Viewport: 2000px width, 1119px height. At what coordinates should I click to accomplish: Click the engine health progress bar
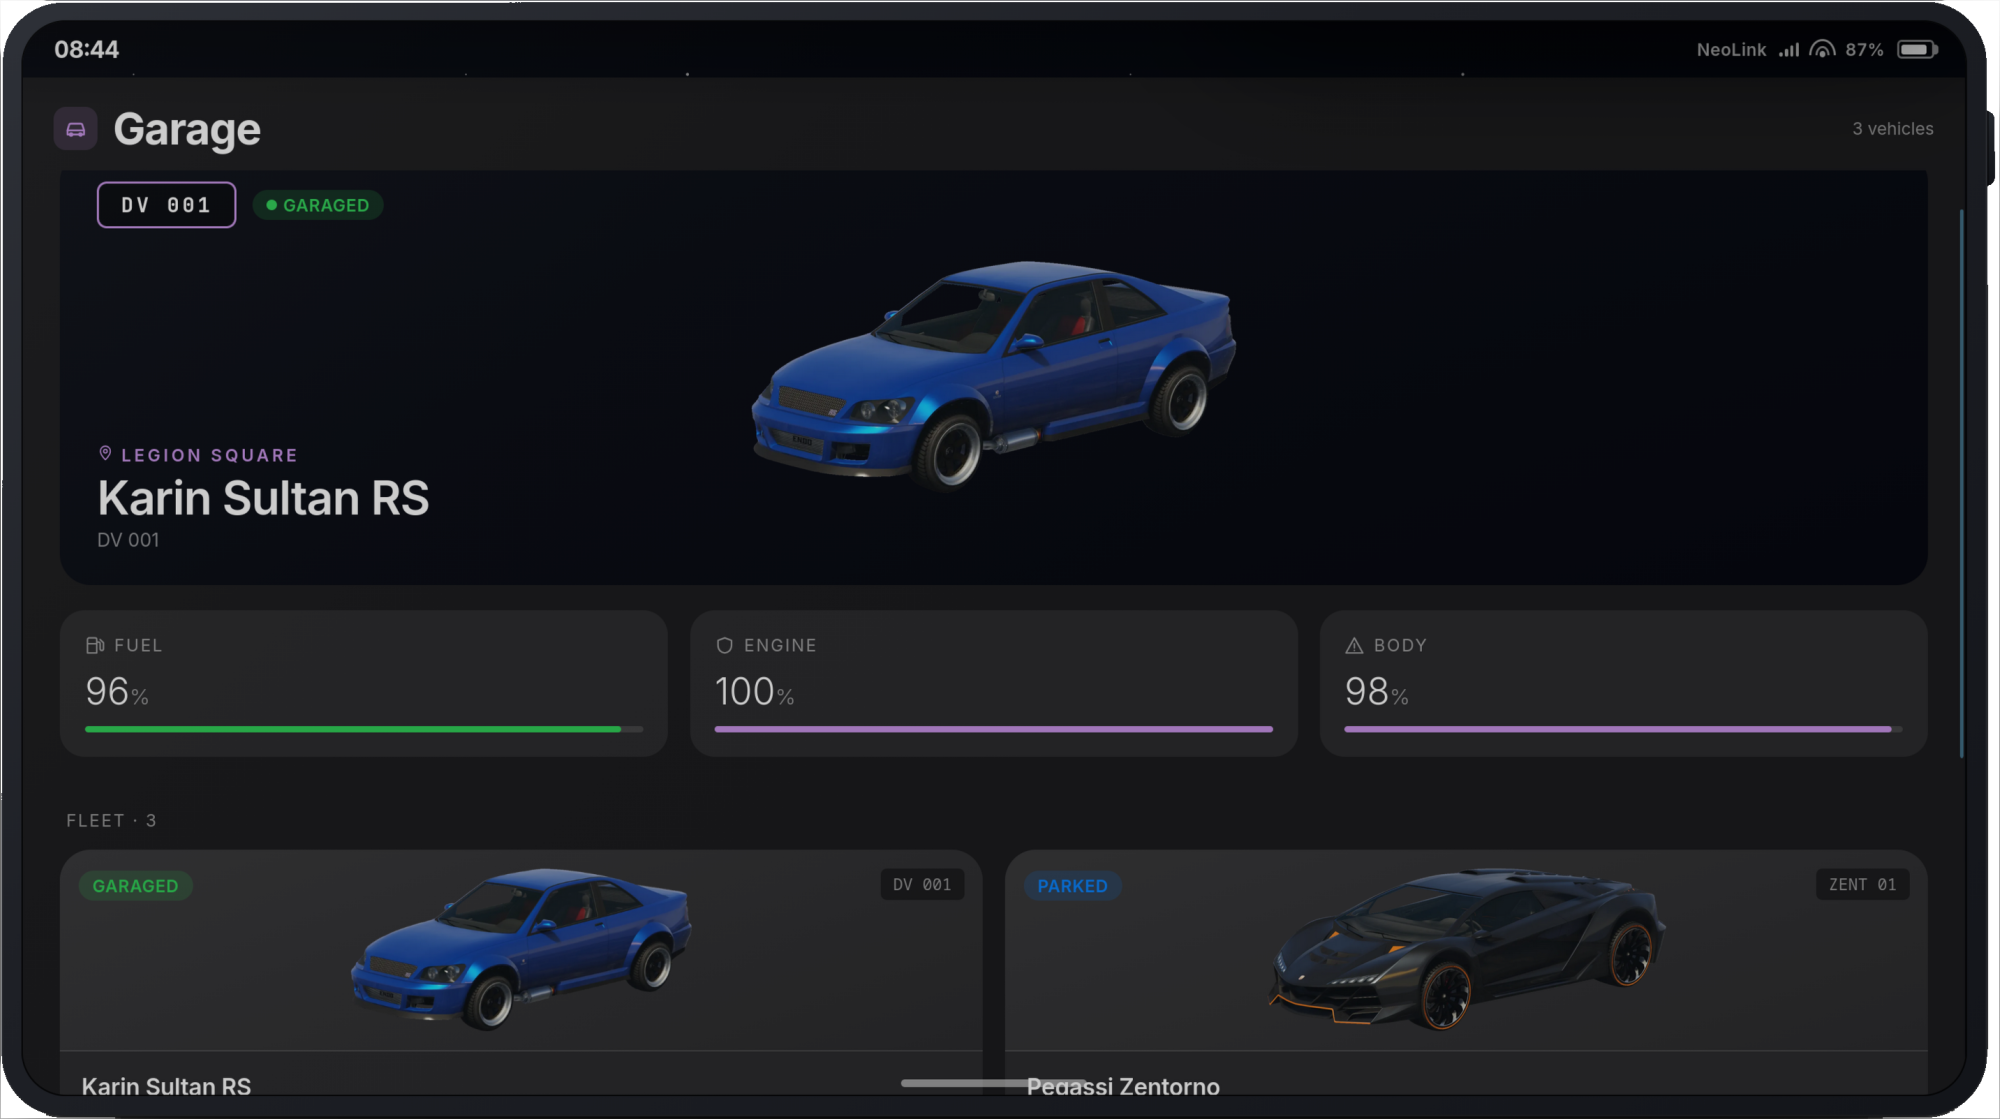click(994, 730)
